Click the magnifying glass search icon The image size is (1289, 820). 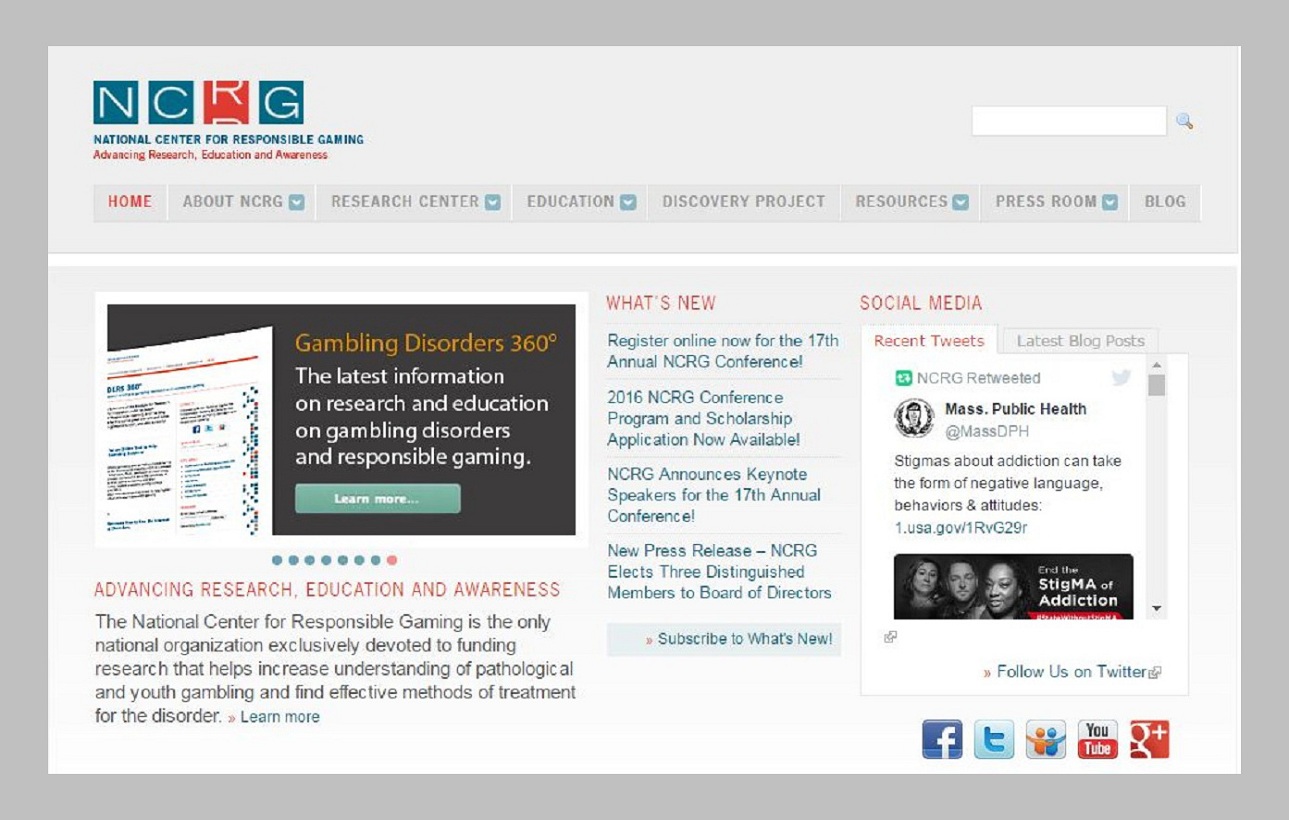coord(1184,121)
